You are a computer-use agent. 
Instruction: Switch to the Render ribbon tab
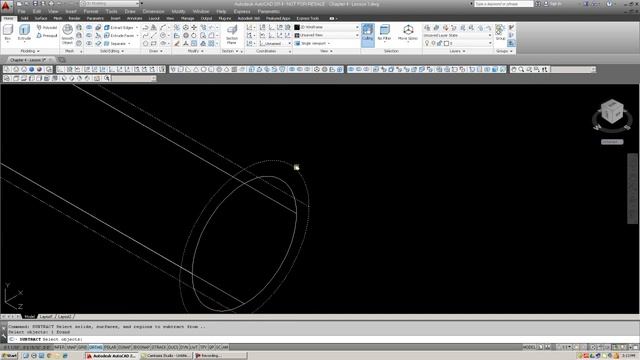pos(74,18)
